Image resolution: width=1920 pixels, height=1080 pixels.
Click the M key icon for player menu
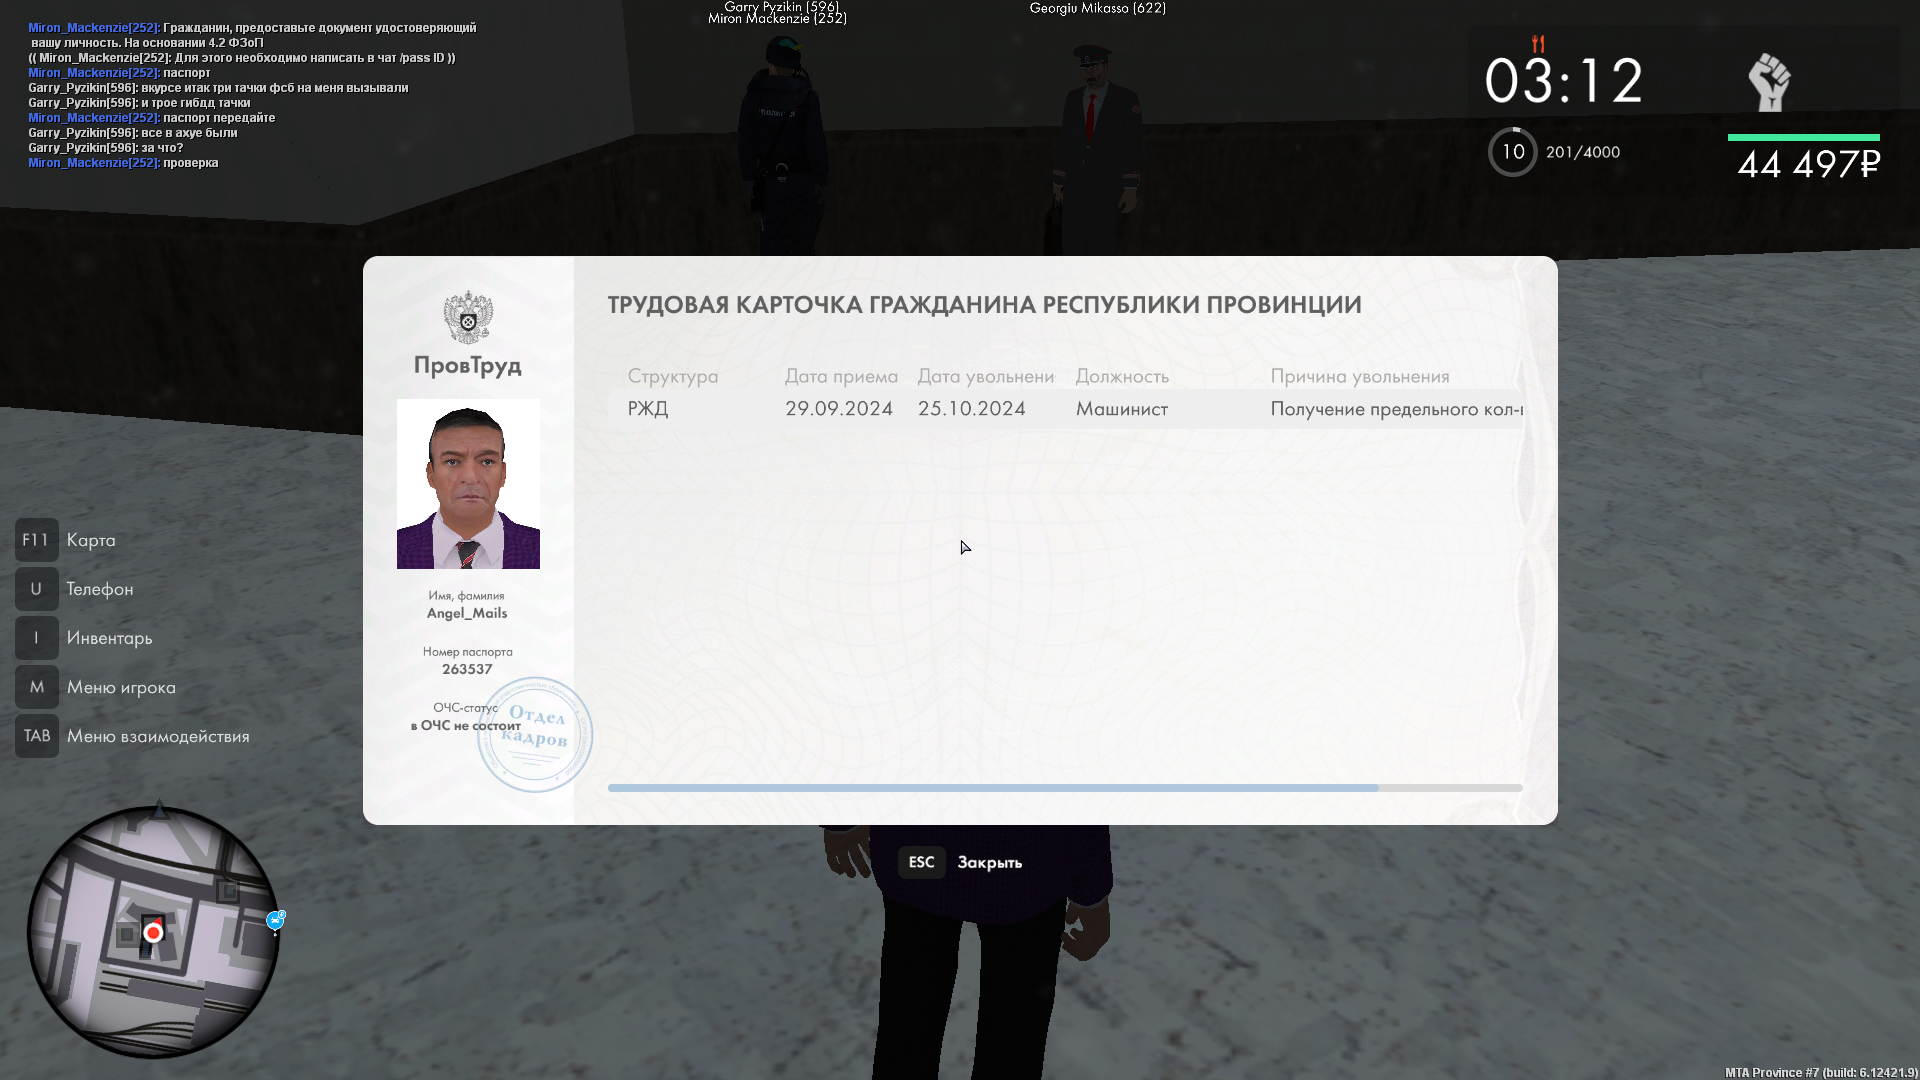36,687
